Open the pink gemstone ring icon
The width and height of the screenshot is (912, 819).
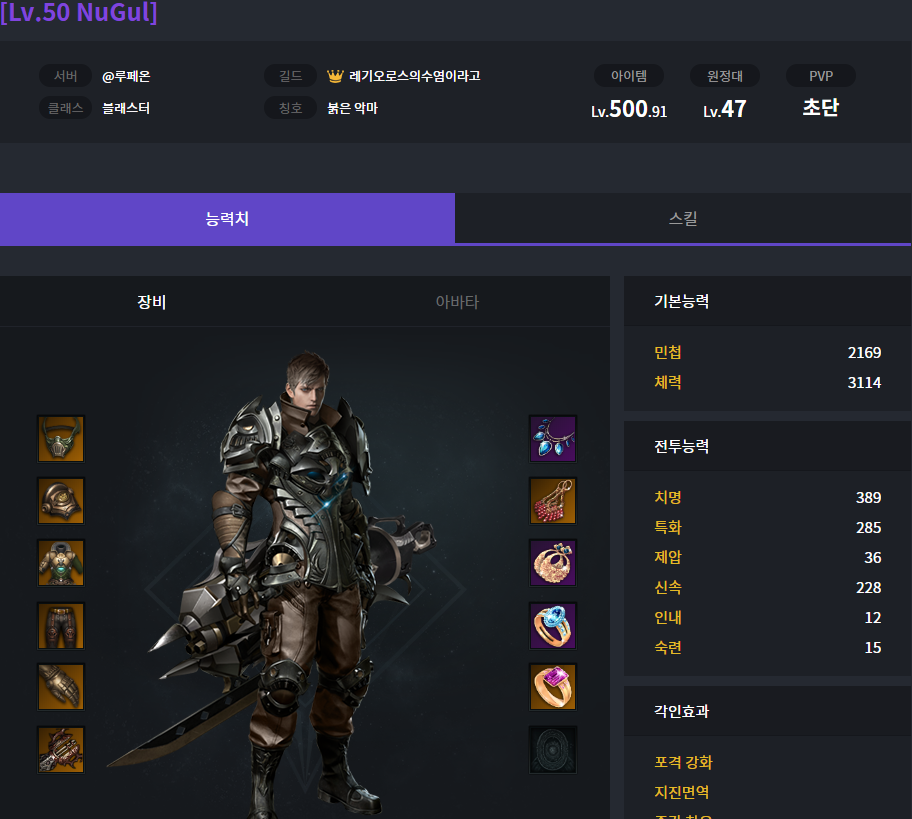(553, 687)
